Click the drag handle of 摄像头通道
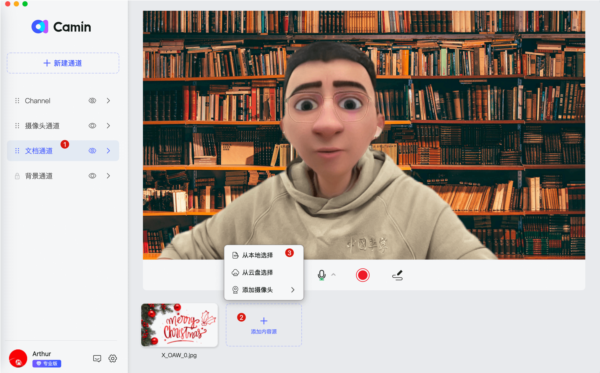Image resolution: width=600 pixels, height=373 pixels. (x=17, y=126)
